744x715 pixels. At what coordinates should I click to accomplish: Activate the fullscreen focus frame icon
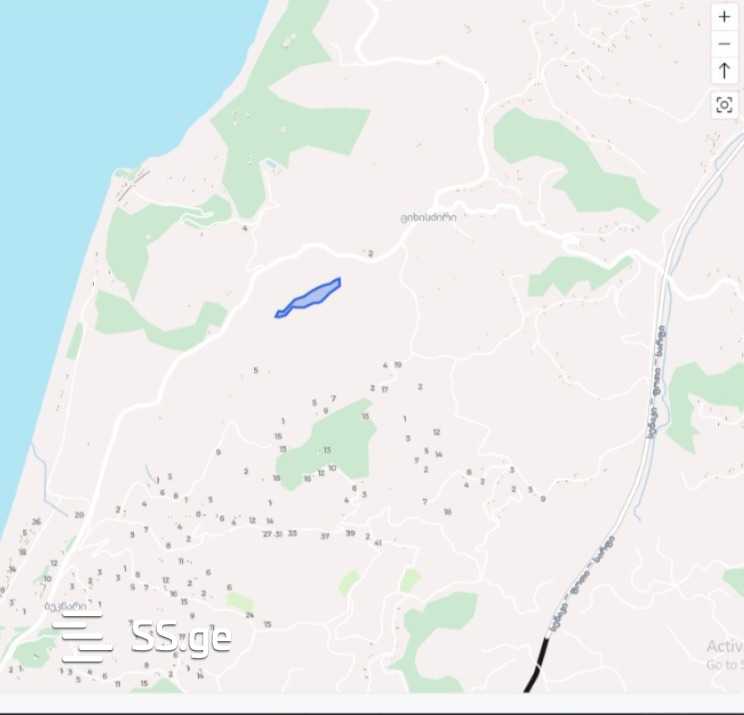[724, 105]
